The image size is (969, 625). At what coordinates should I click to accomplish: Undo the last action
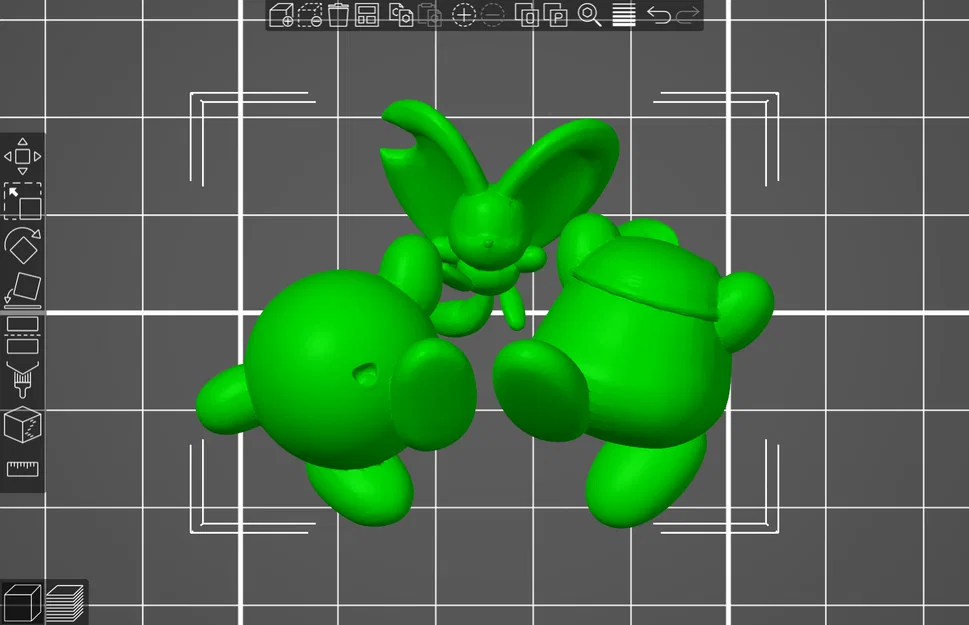pyautogui.click(x=658, y=15)
